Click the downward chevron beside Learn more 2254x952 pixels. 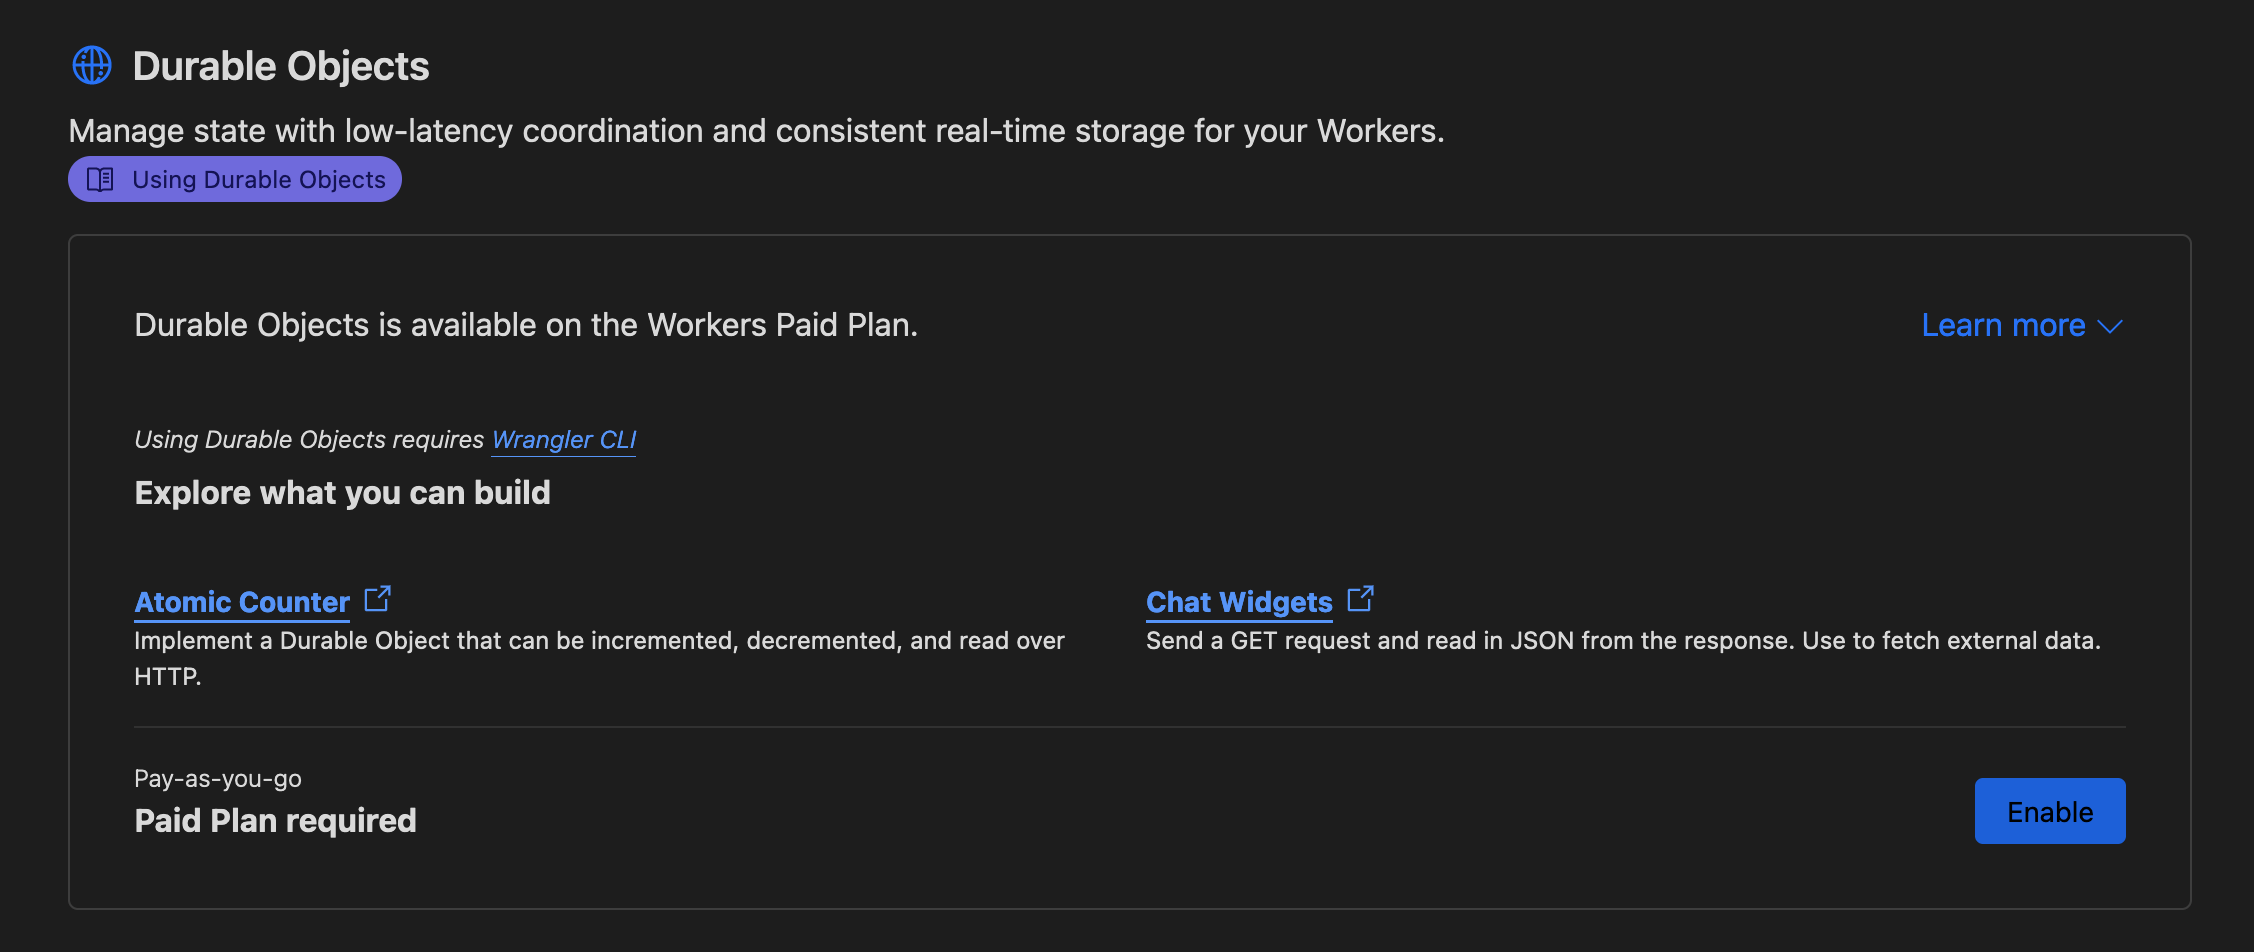click(x=2112, y=326)
